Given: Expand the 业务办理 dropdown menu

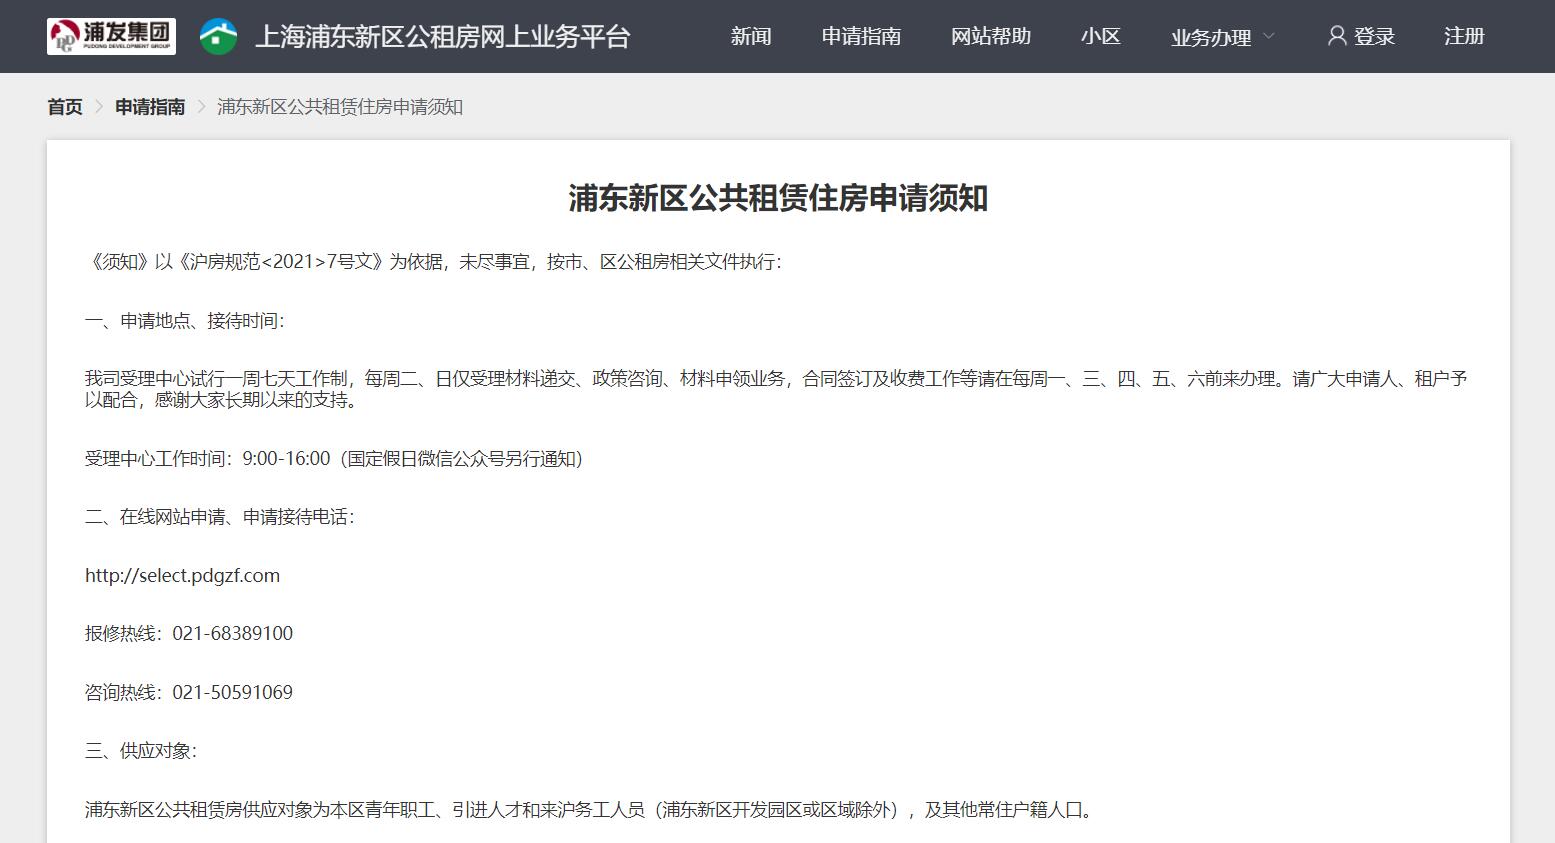Looking at the screenshot, I should pyautogui.click(x=1210, y=38).
